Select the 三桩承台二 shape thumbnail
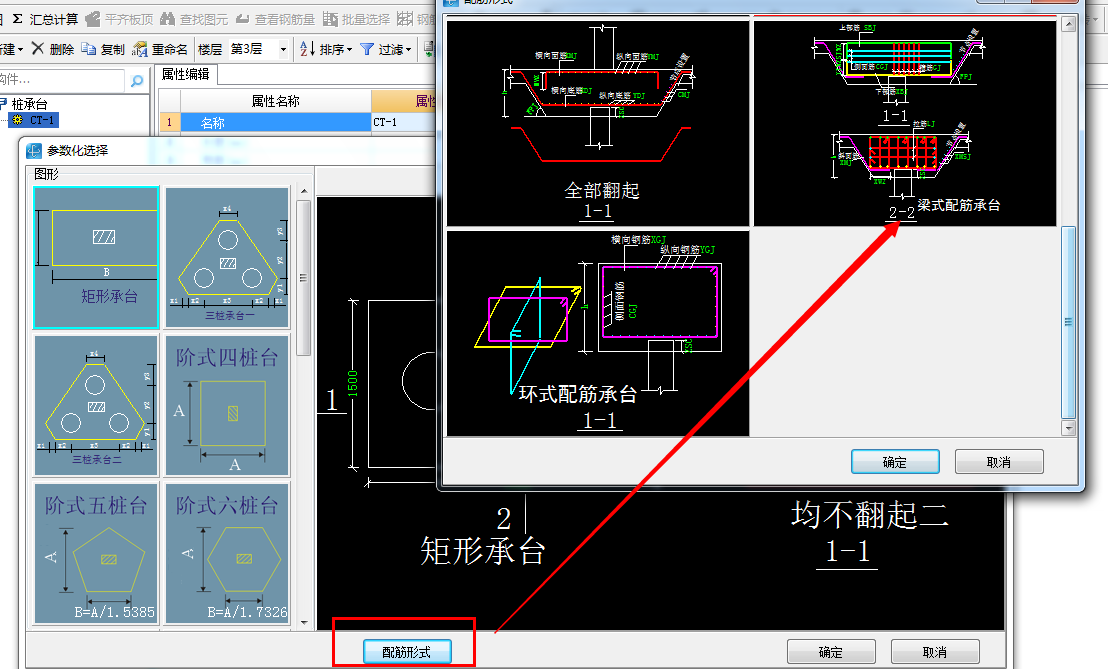The width and height of the screenshot is (1108, 669). coord(96,405)
